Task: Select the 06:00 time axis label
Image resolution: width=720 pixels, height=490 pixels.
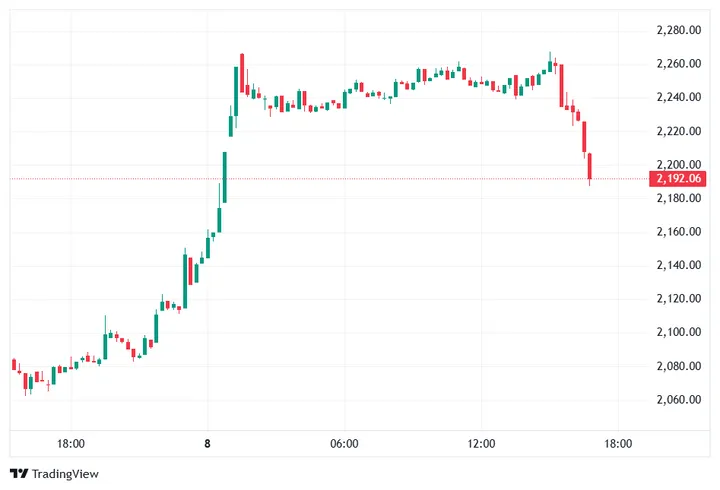Action: [x=344, y=443]
